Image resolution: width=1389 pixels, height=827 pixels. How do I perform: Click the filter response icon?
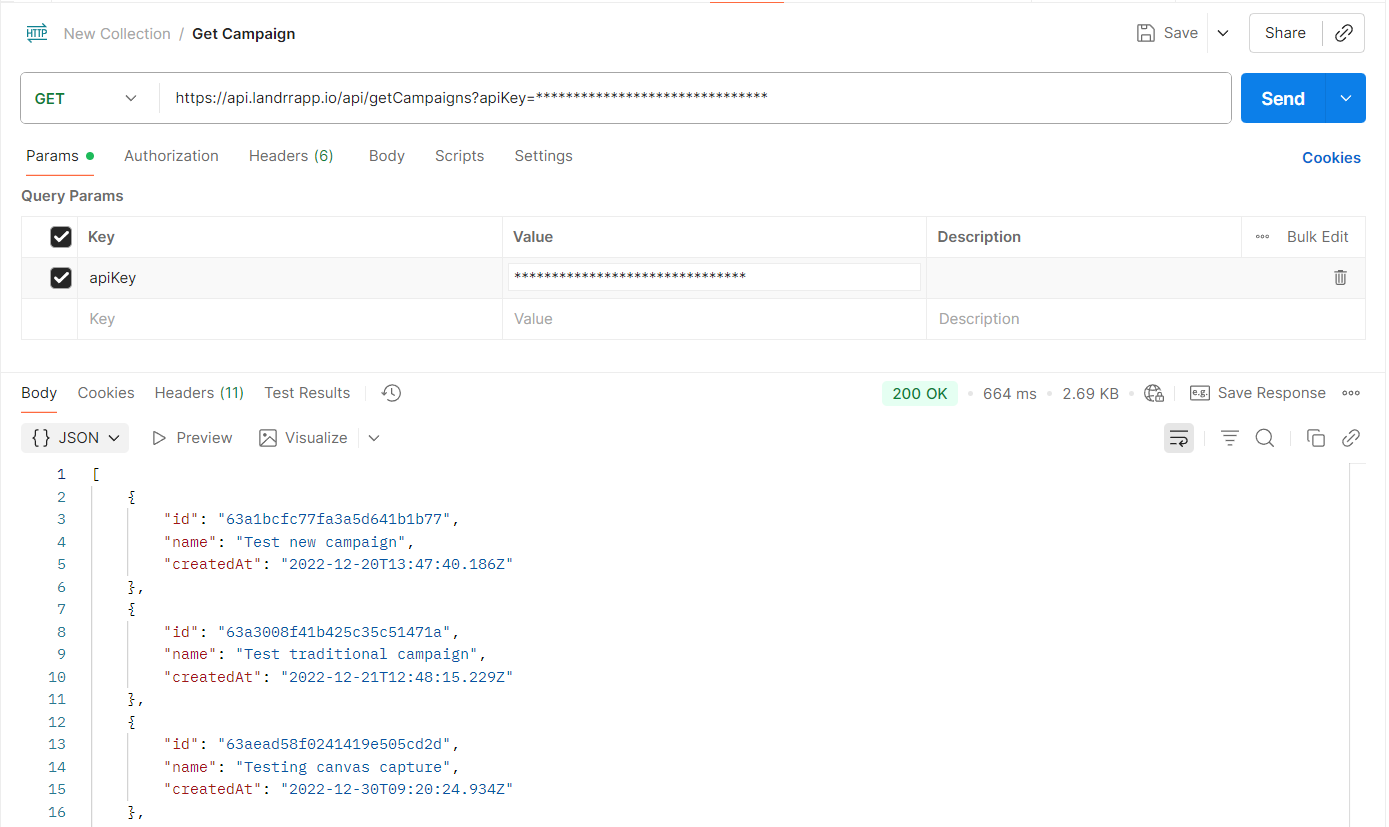click(1229, 438)
